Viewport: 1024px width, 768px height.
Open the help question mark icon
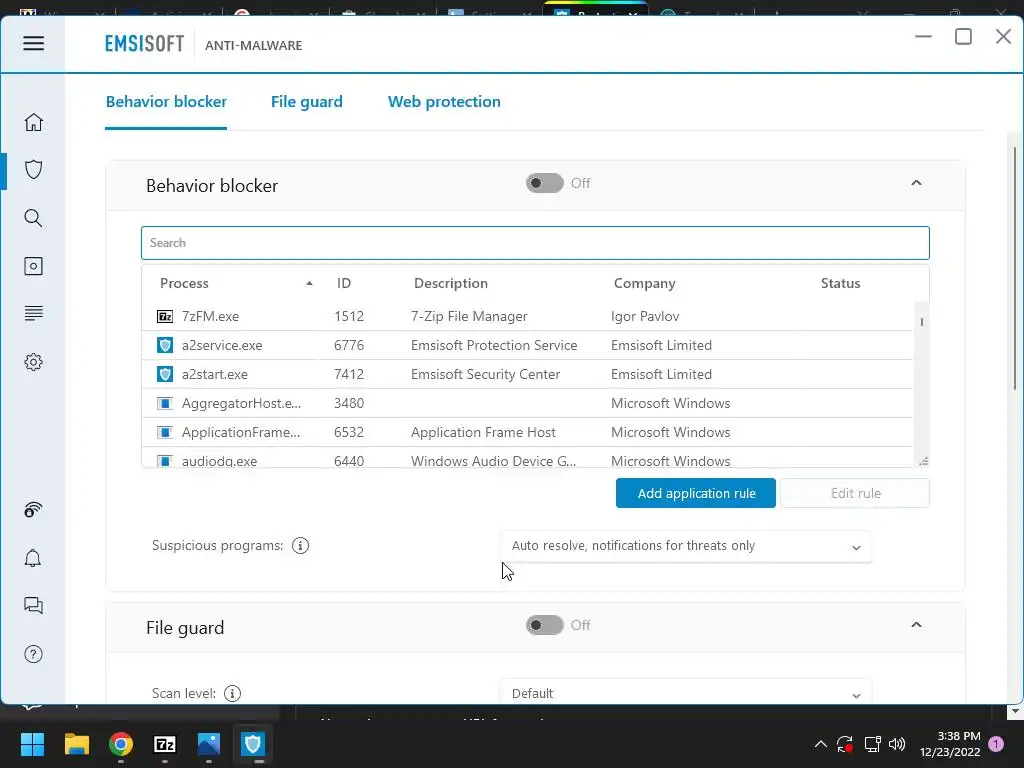point(33,654)
